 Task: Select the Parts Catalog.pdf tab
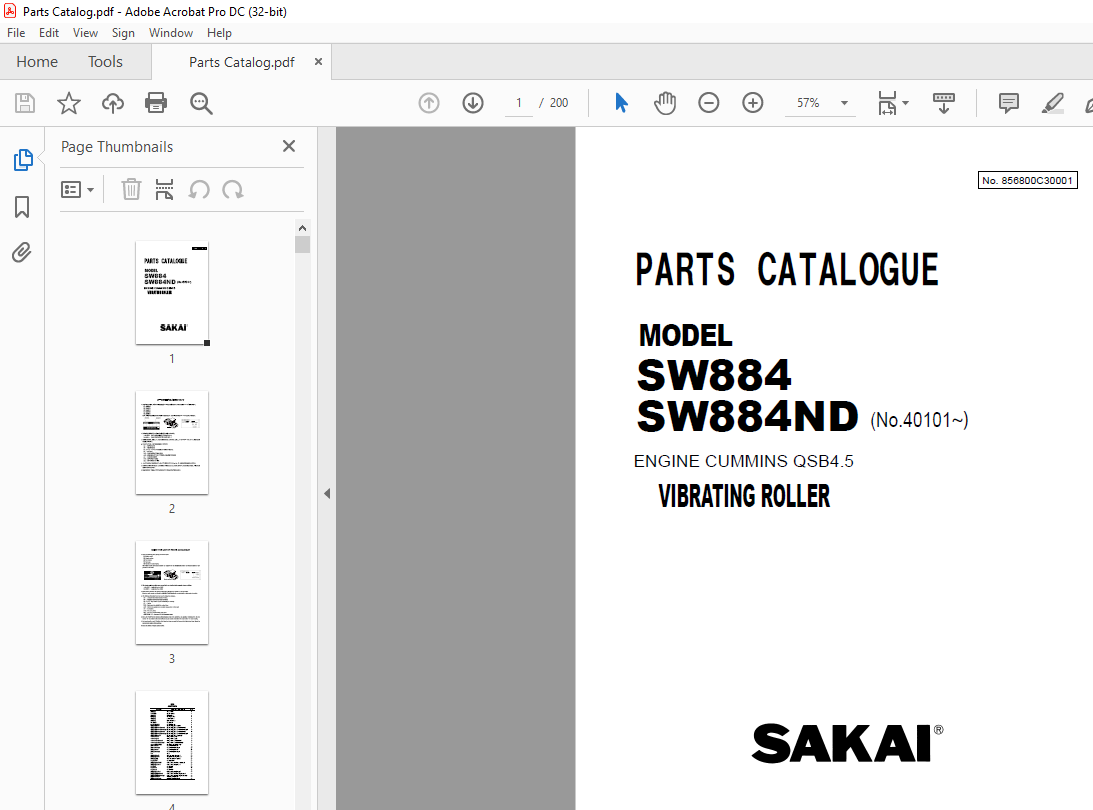pyautogui.click(x=241, y=62)
